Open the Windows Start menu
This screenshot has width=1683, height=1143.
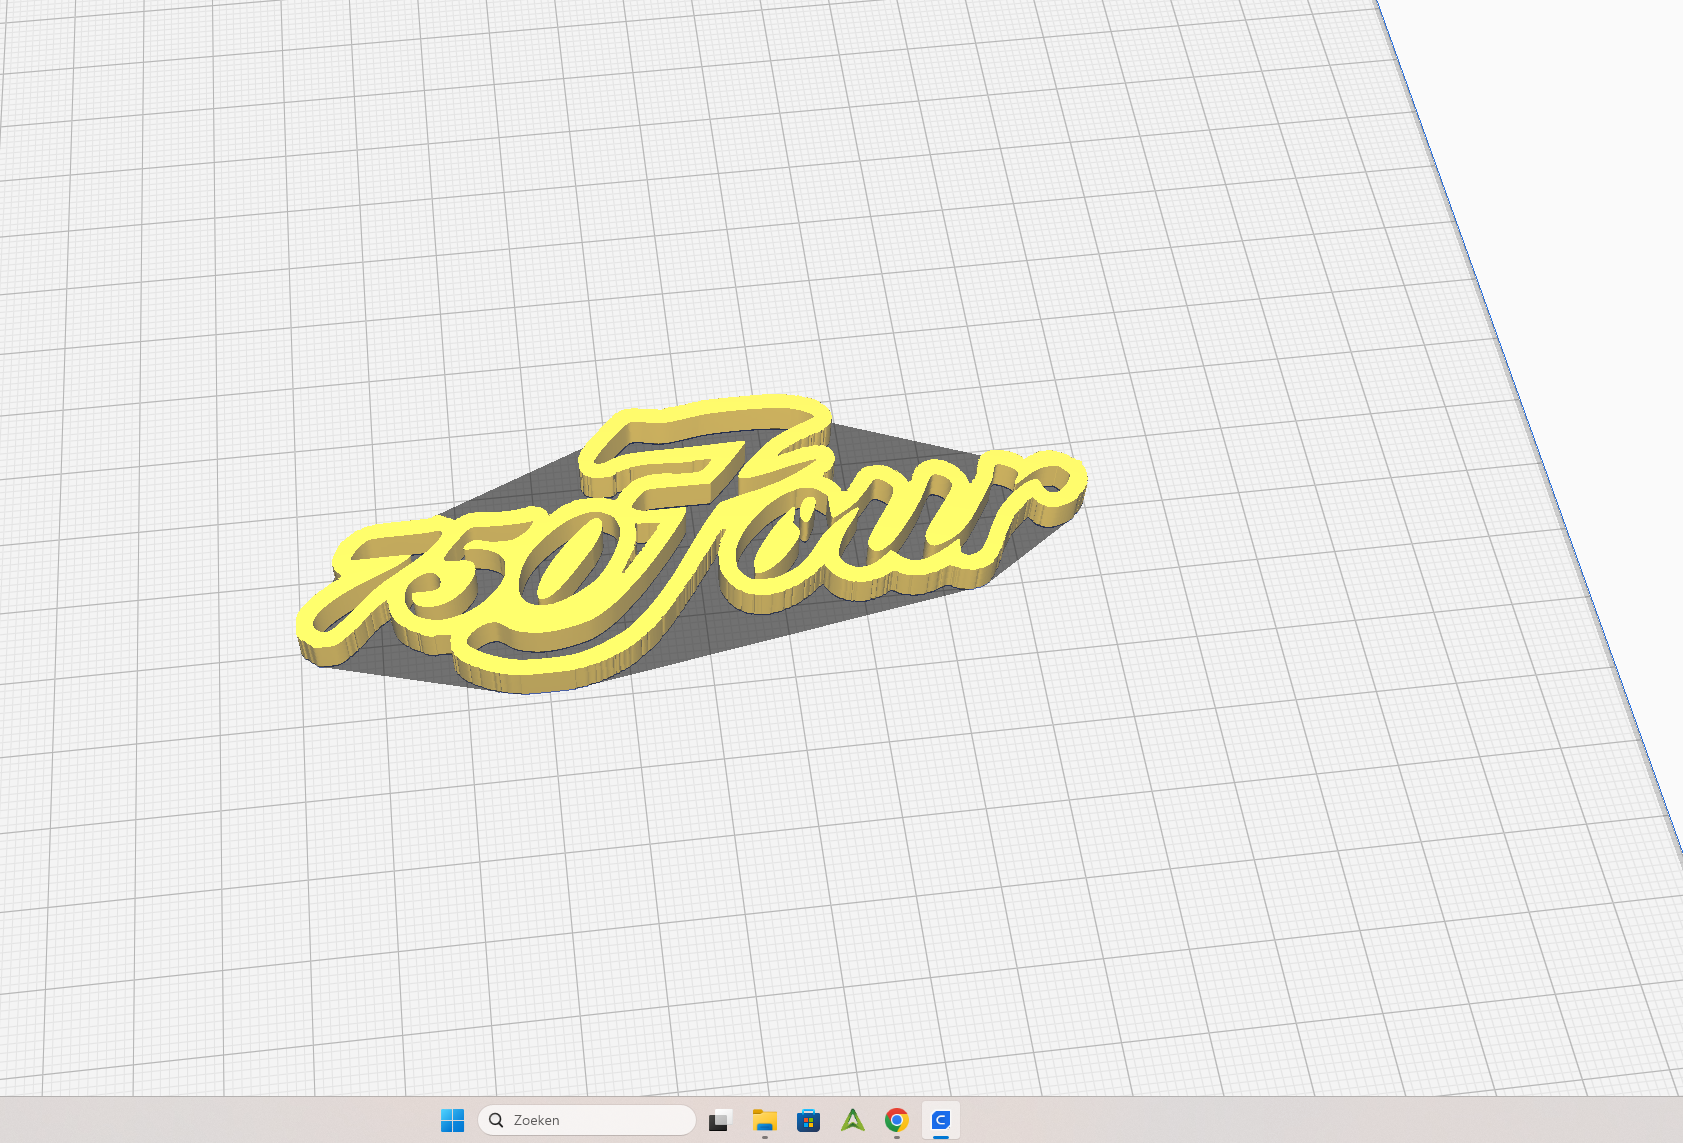point(453,1120)
